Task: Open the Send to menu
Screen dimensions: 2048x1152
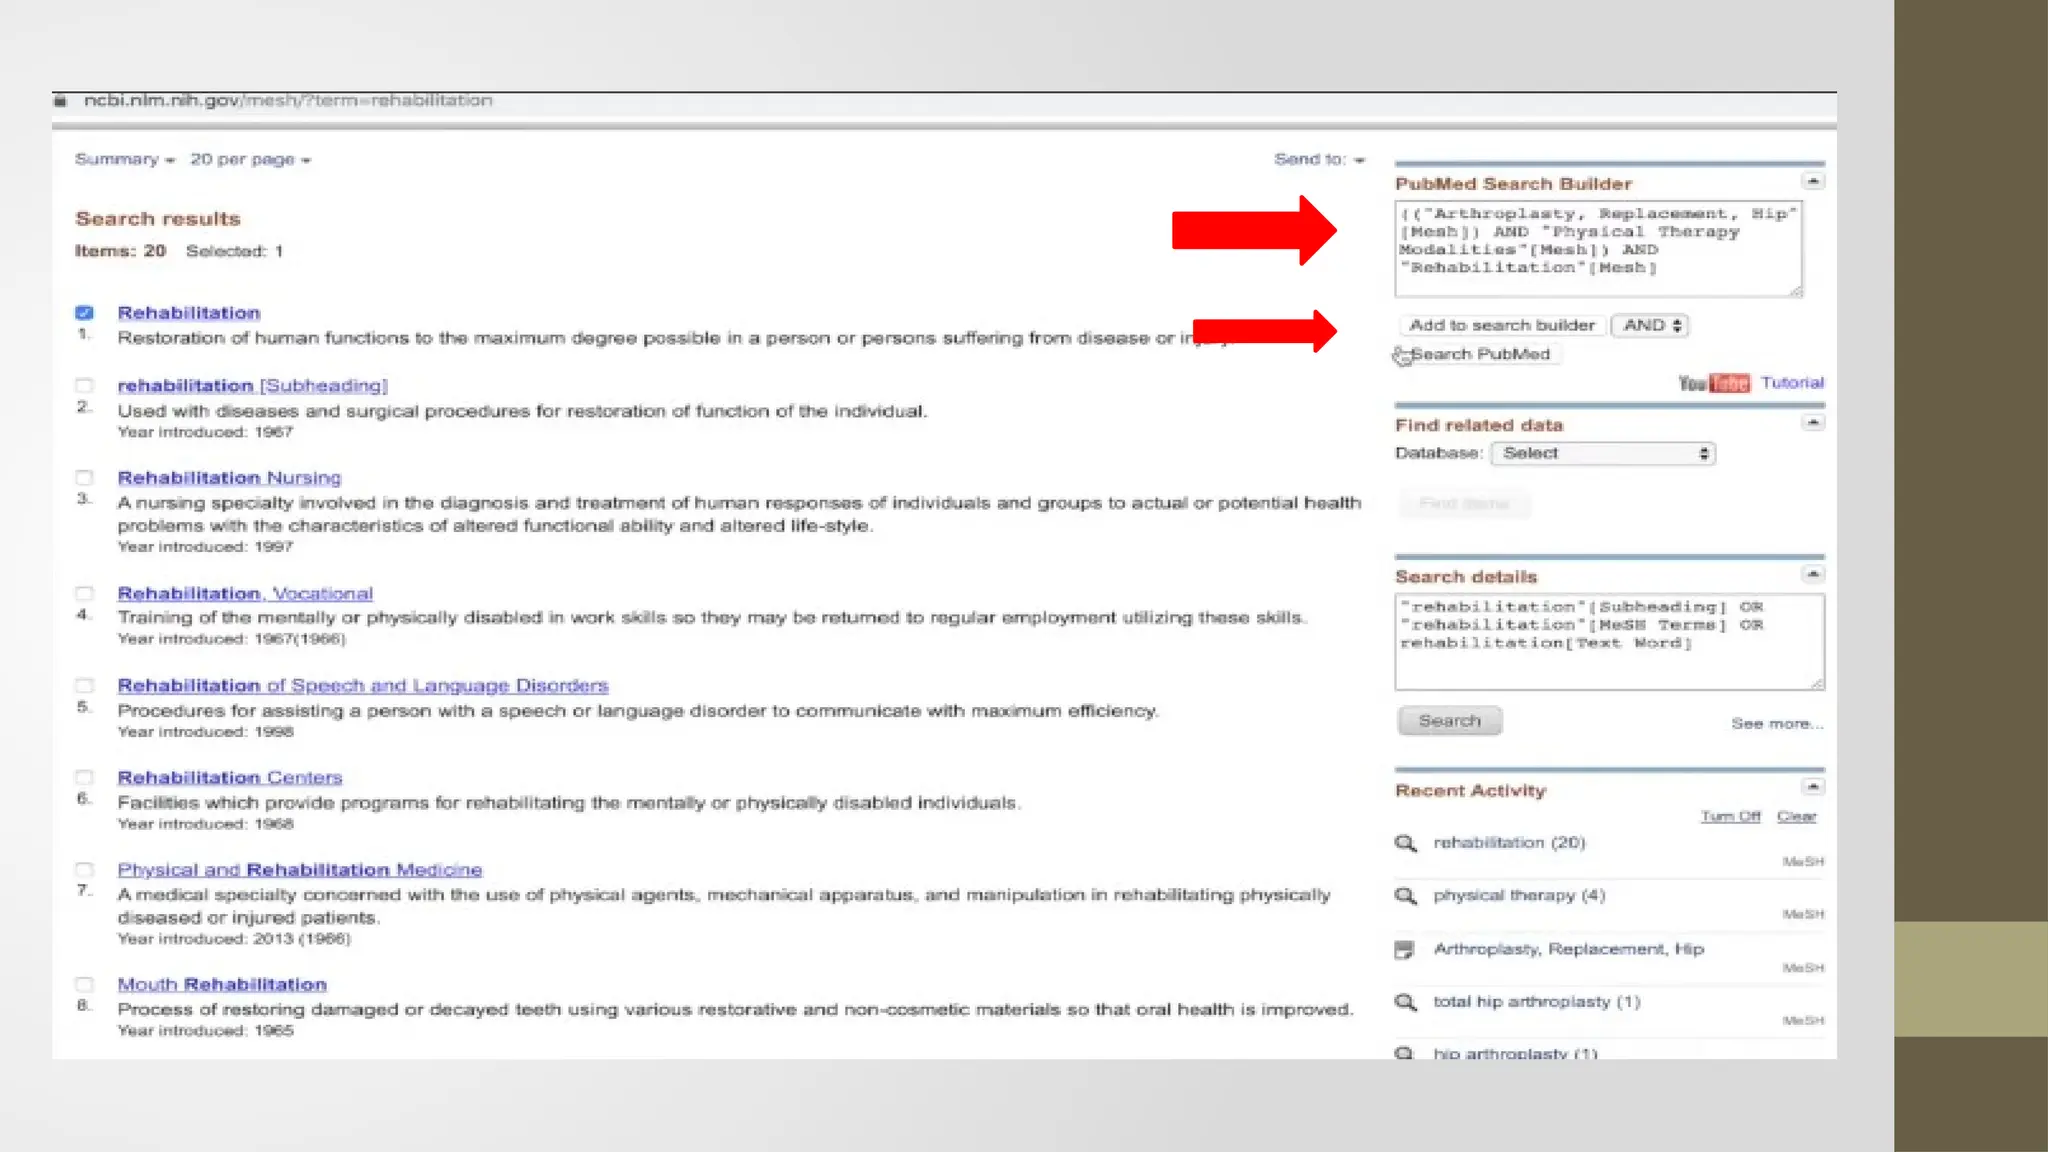Action: (x=1318, y=160)
